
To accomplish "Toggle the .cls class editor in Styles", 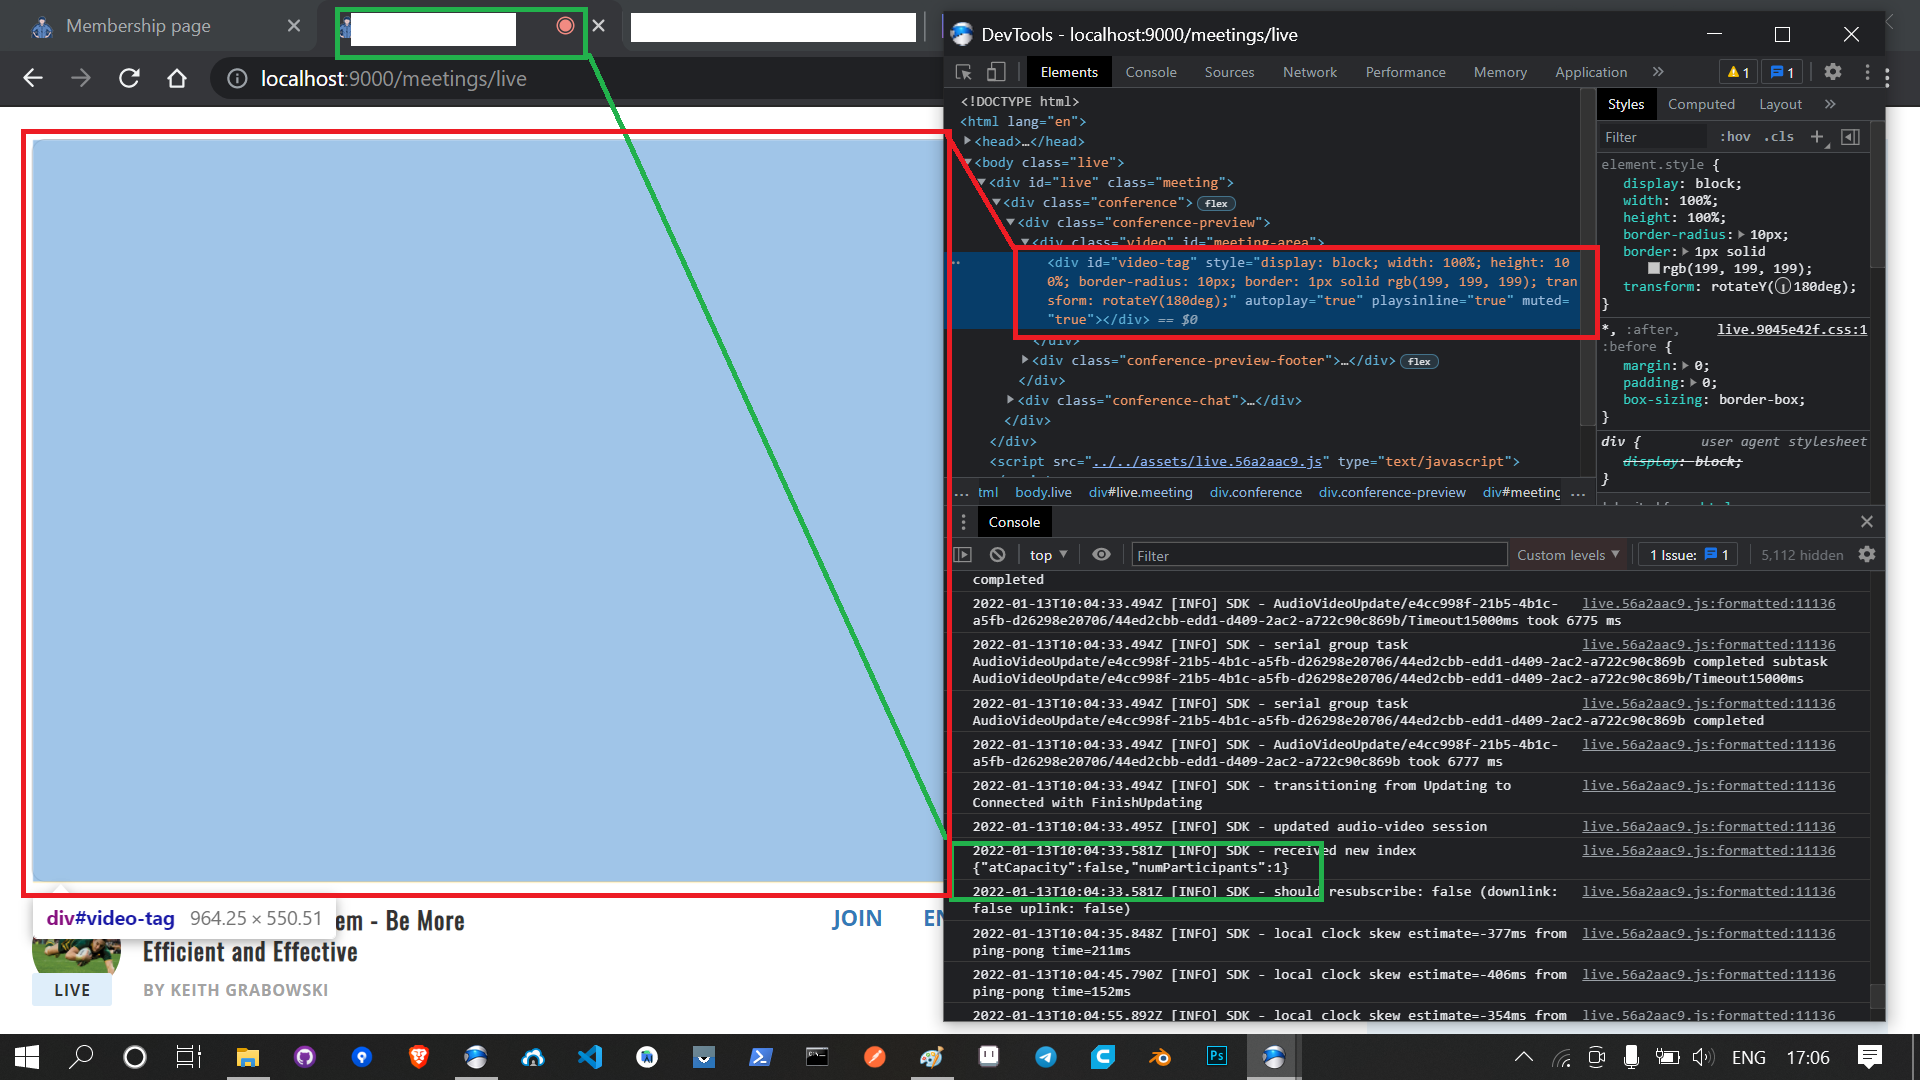I will pyautogui.click(x=1779, y=136).
